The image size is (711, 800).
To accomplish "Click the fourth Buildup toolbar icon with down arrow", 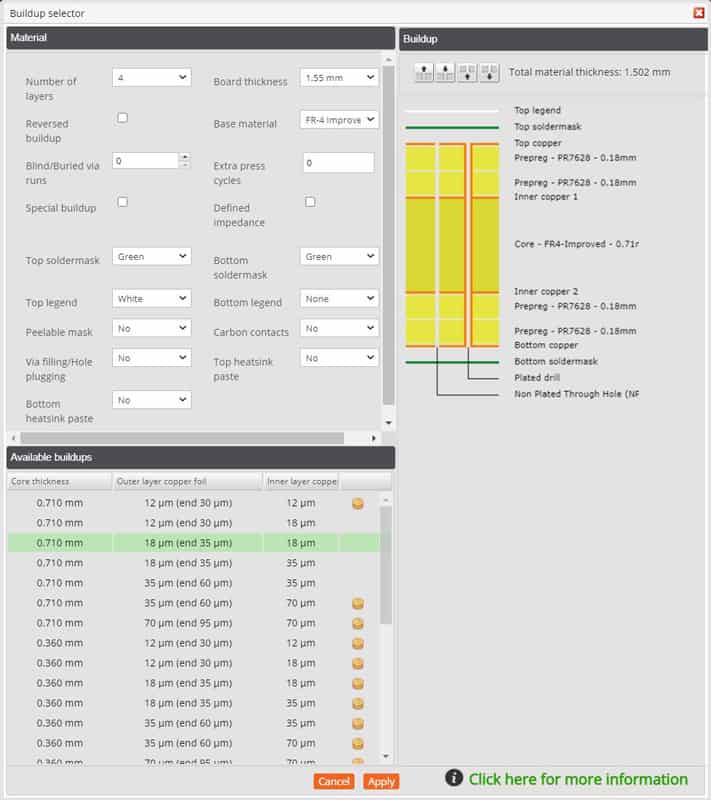I will [x=489, y=72].
